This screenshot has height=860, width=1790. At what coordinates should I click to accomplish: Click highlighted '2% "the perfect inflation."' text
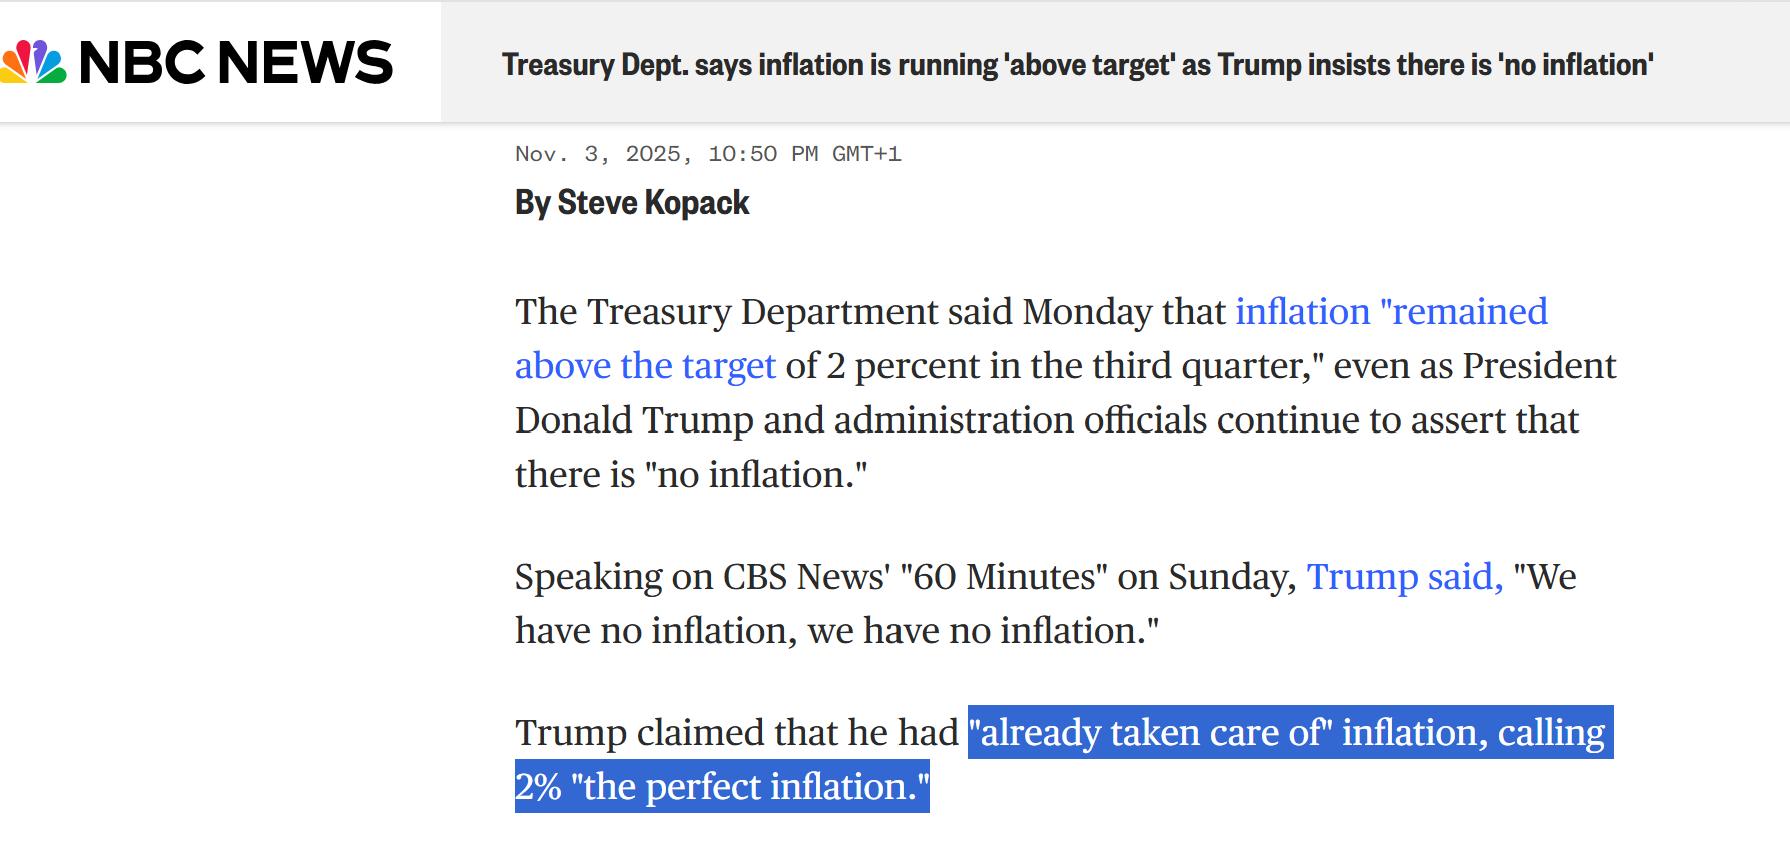tap(721, 787)
